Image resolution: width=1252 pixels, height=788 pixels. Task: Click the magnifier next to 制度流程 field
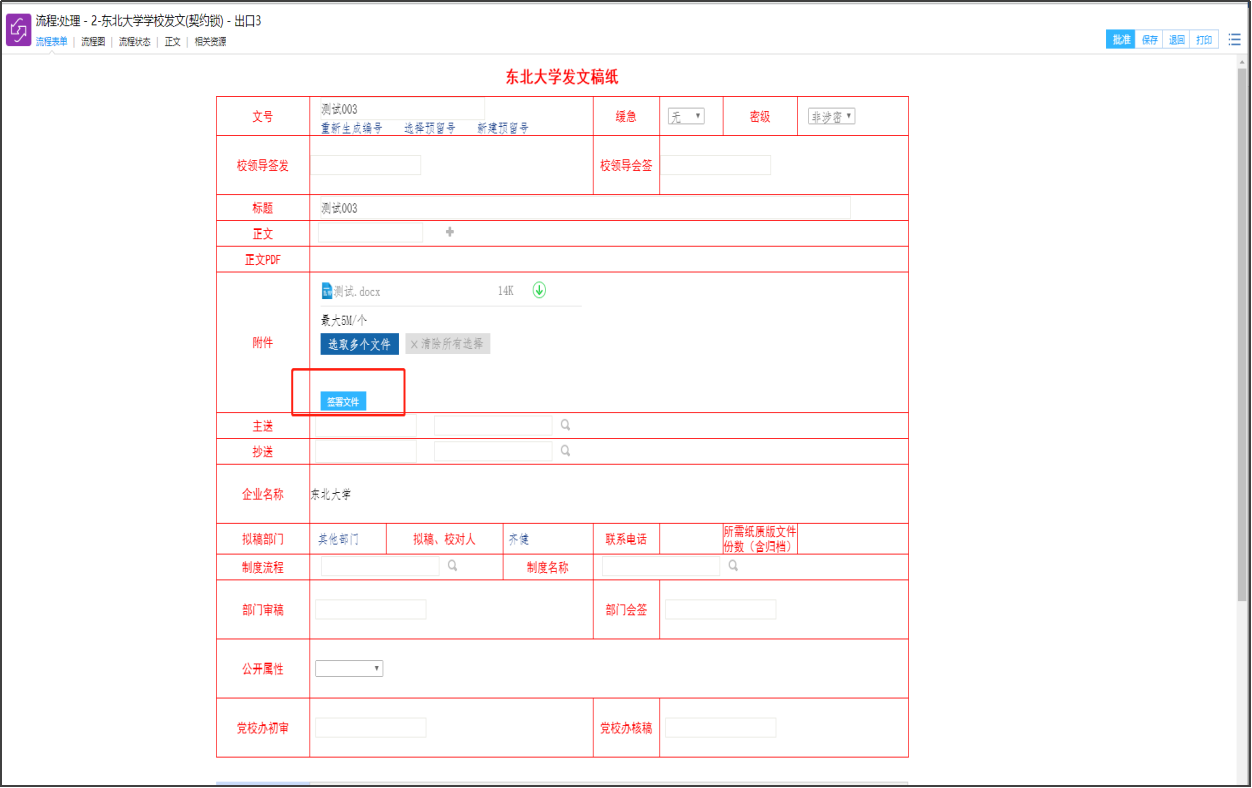[x=452, y=566]
